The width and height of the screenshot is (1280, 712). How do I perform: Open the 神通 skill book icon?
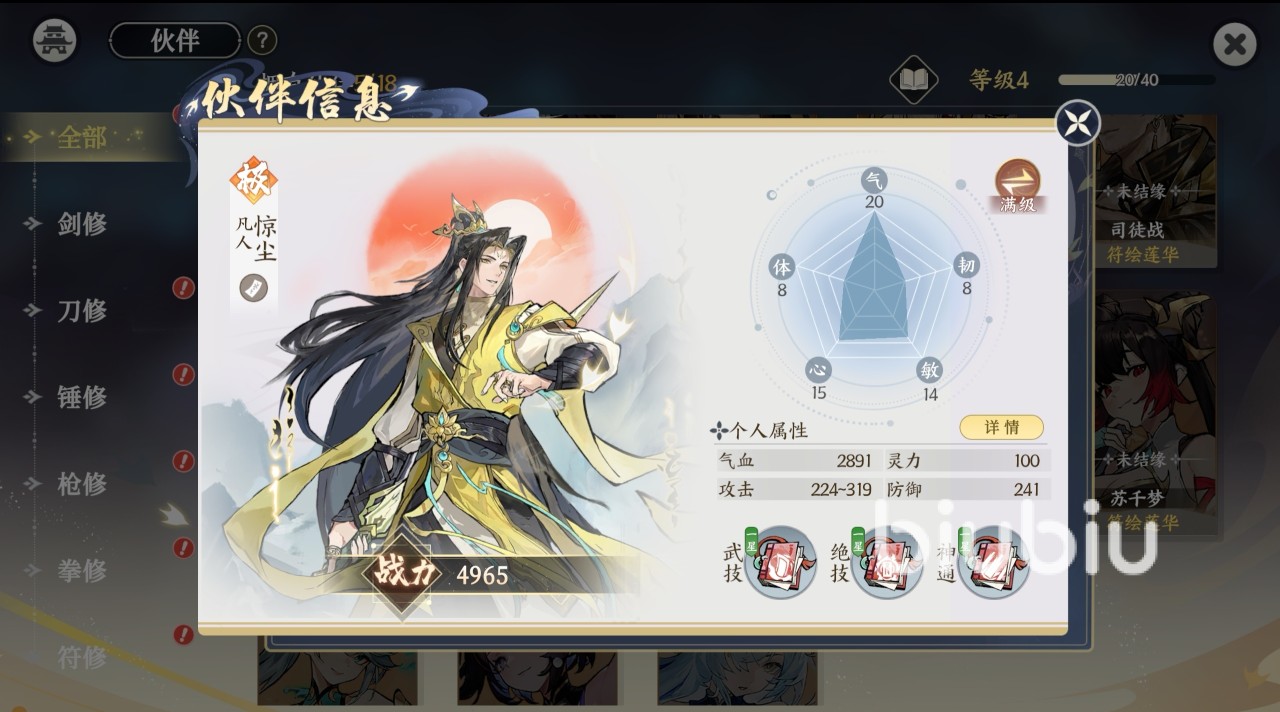tap(993, 562)
